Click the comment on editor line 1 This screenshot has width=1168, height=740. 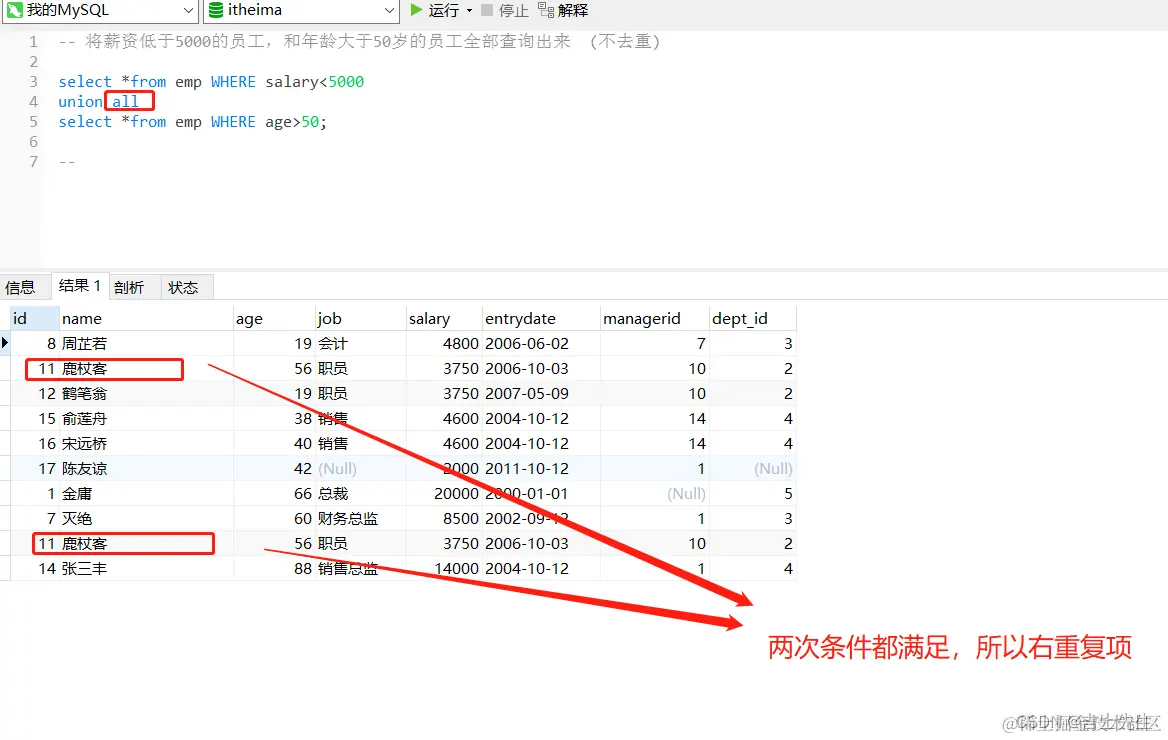coord(359,41)
